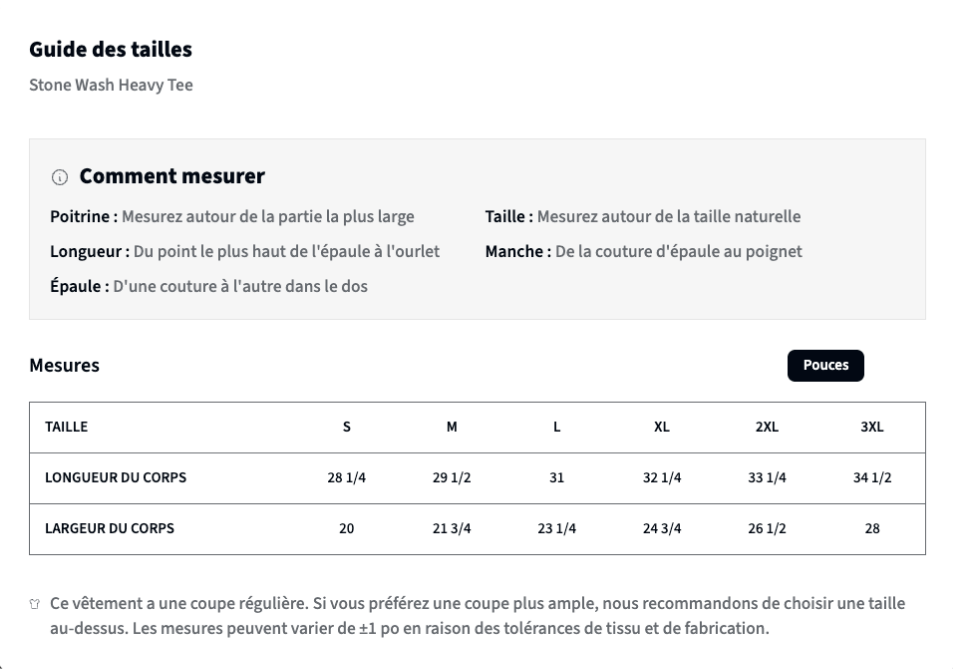Click the LONGUEUR DU CORPS row label
Viewport: 960px width, 669px height.
coord(116,478)
